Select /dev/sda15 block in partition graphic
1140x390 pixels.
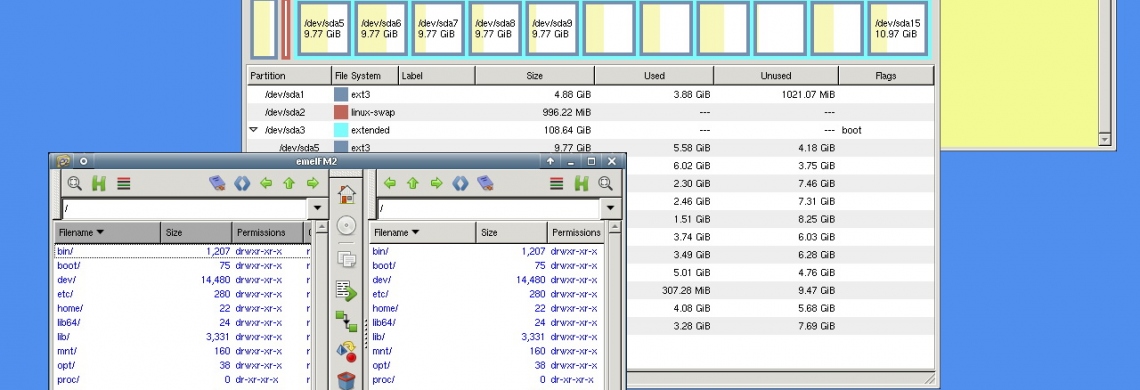(x=897, y=28)
